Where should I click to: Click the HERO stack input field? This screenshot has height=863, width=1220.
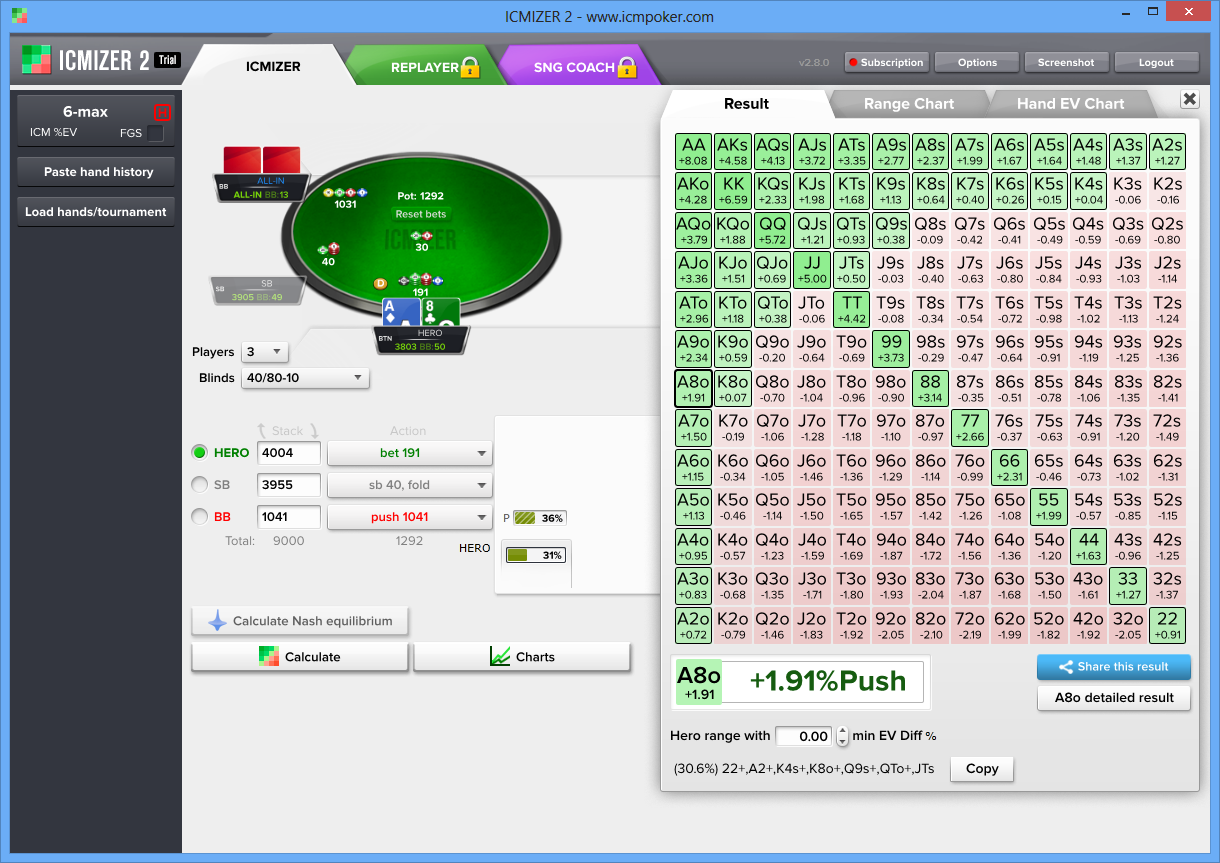(x=289, y=453)
